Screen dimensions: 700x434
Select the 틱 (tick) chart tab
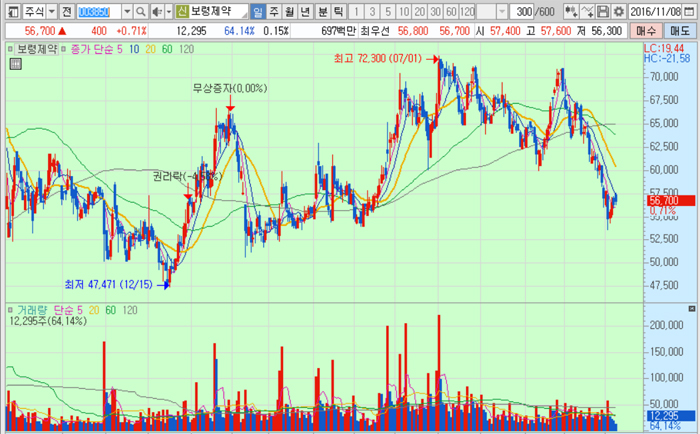coord(338,11)
